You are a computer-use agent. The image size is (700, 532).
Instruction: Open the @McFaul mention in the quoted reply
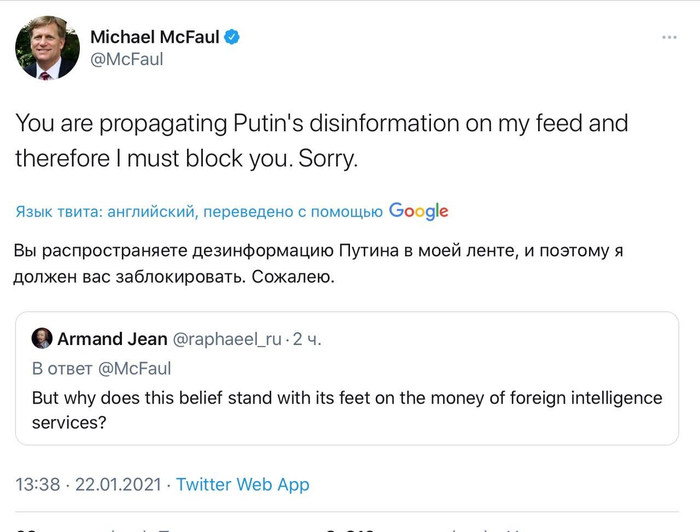pos(134,368)
